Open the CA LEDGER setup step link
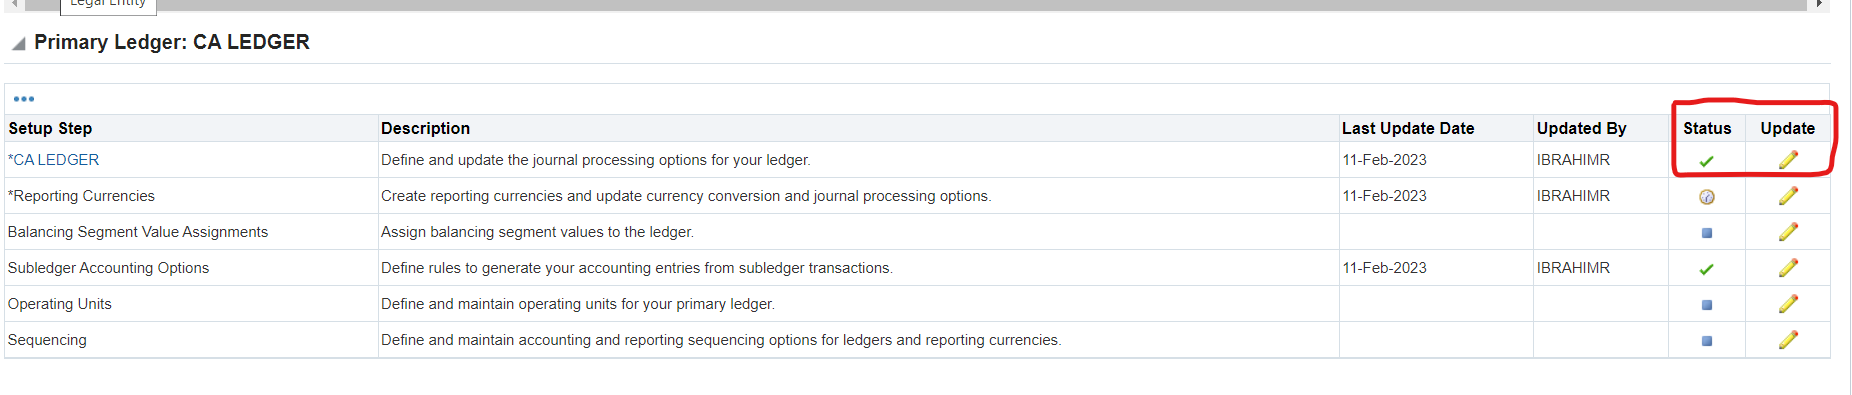1852x395 pixels. pyautogui.click(x=54, y=160)
